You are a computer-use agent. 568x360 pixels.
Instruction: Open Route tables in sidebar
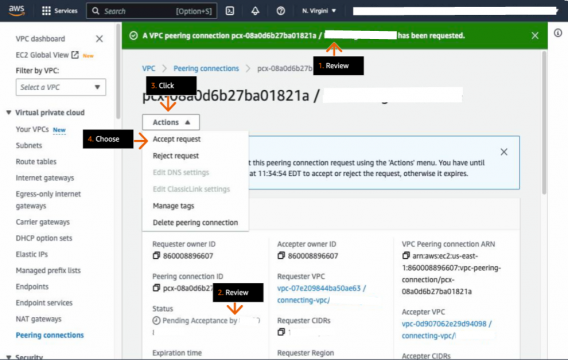click(36, 162)
